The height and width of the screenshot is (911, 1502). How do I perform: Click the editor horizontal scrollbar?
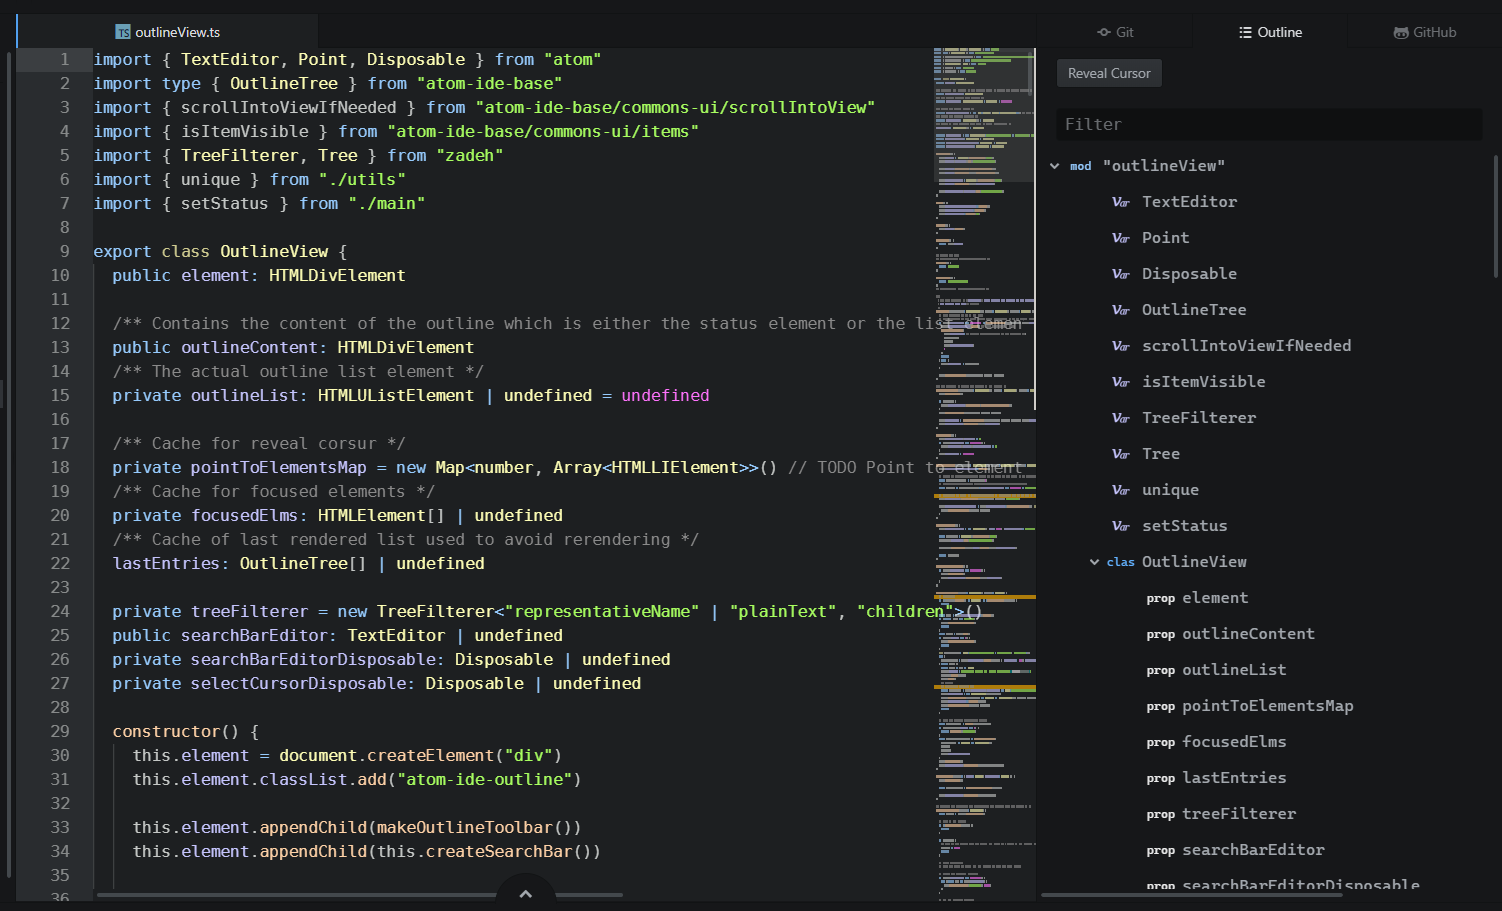(360, 895)
